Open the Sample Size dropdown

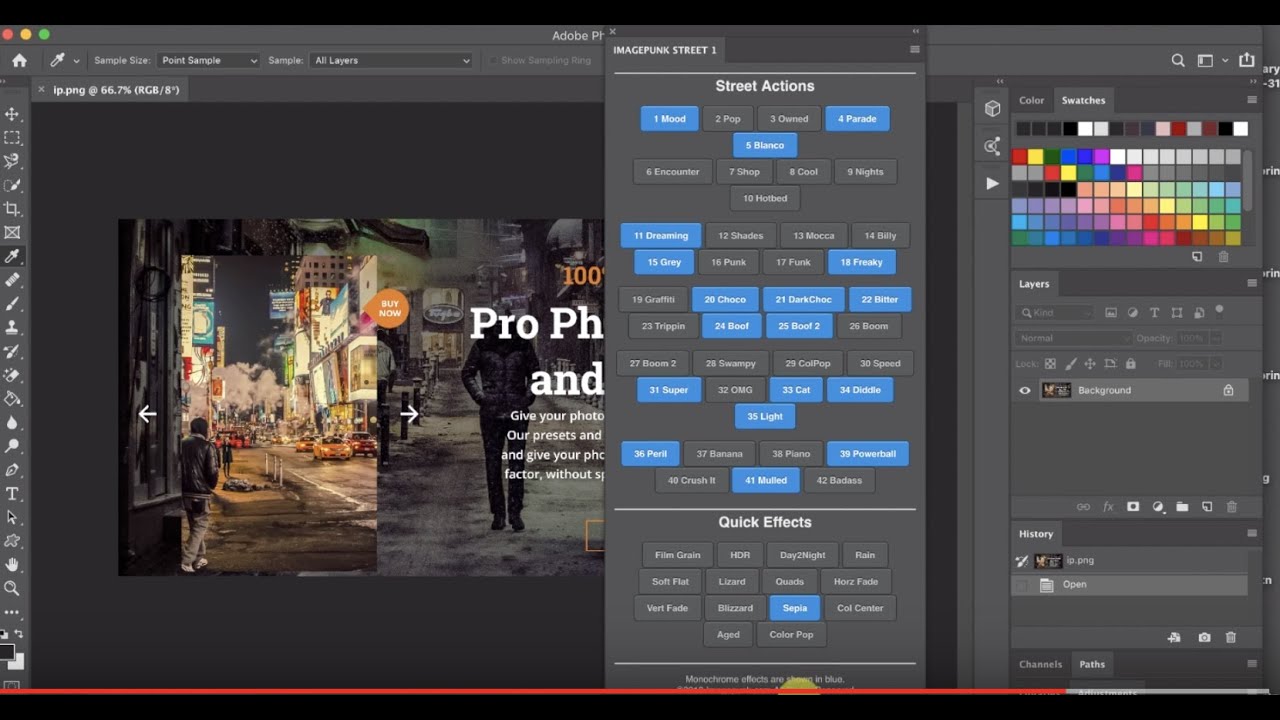pos(208,60)
